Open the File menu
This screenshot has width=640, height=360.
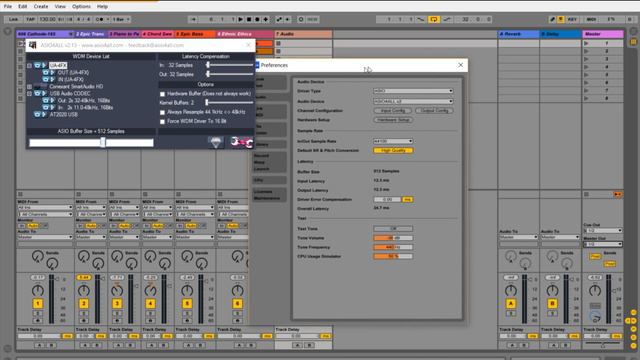pos(8,7)
